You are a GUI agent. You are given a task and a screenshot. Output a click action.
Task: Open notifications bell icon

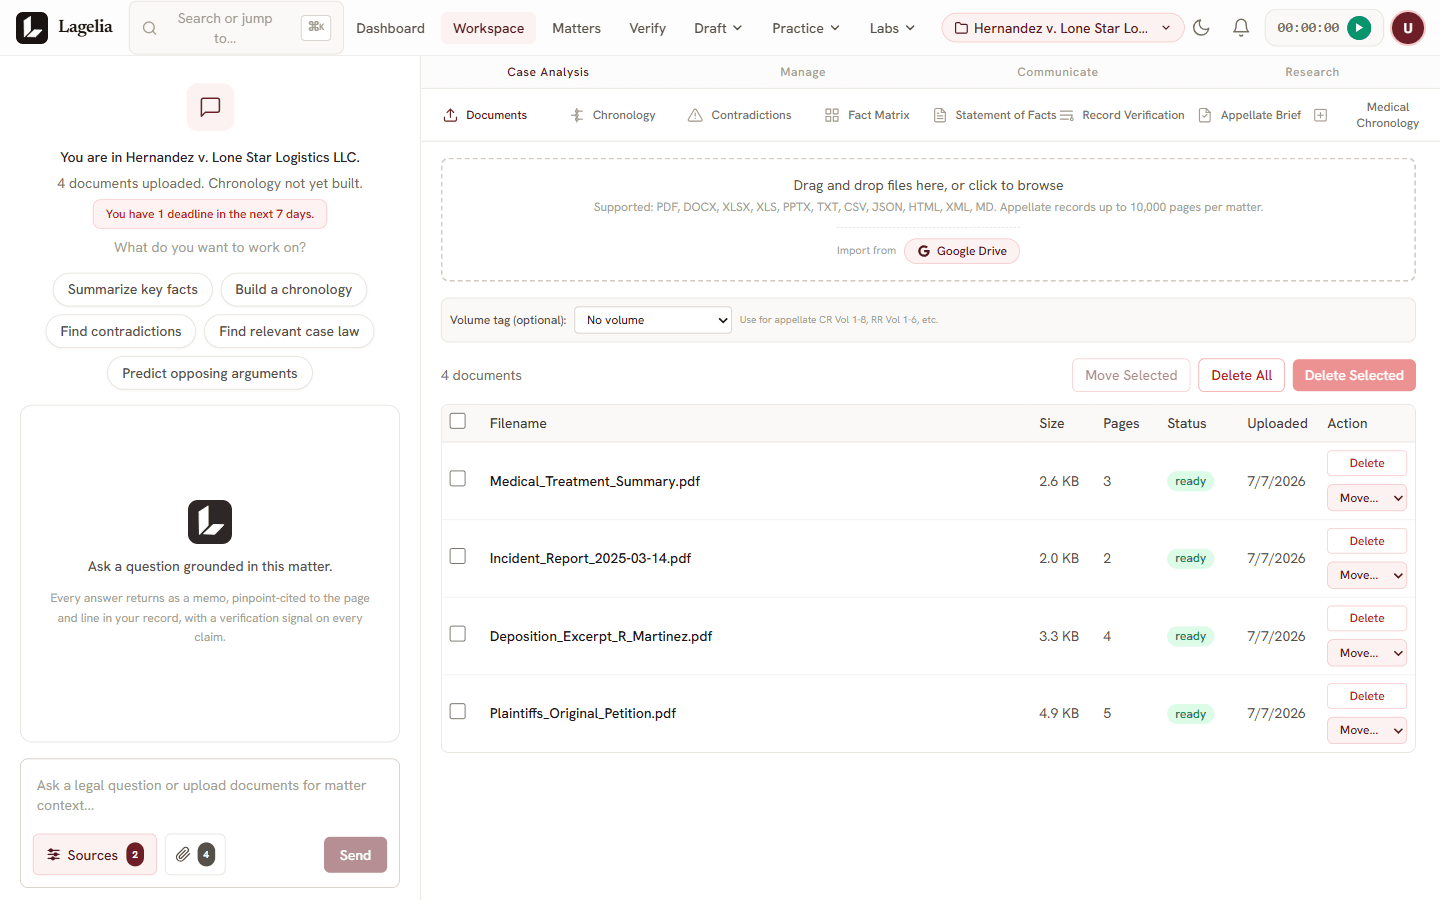pos(1241,28)
